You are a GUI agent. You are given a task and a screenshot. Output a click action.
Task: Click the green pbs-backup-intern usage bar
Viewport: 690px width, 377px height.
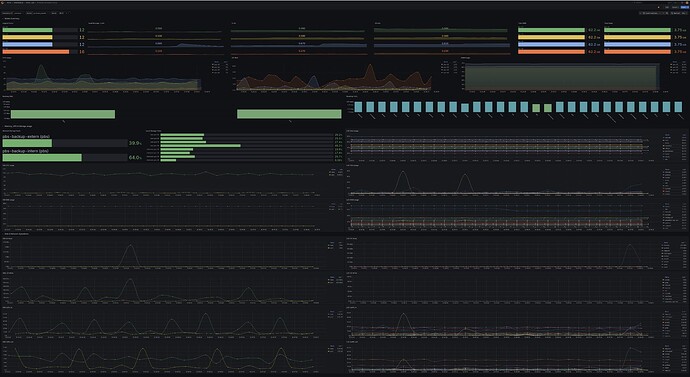[x=42, y=157]
